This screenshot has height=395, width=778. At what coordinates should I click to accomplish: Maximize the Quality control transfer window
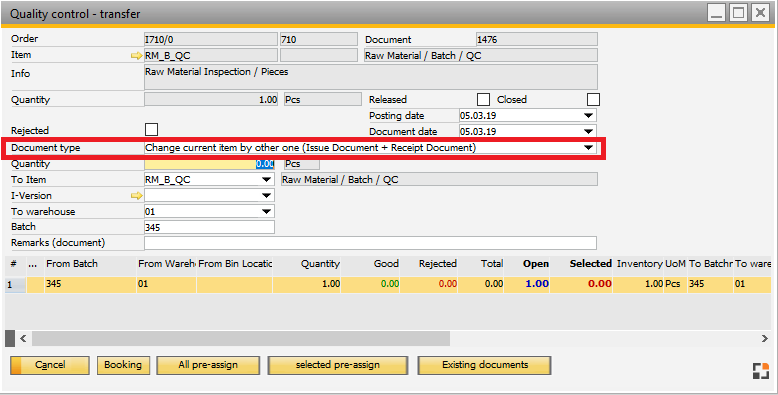tap(738, 12)
